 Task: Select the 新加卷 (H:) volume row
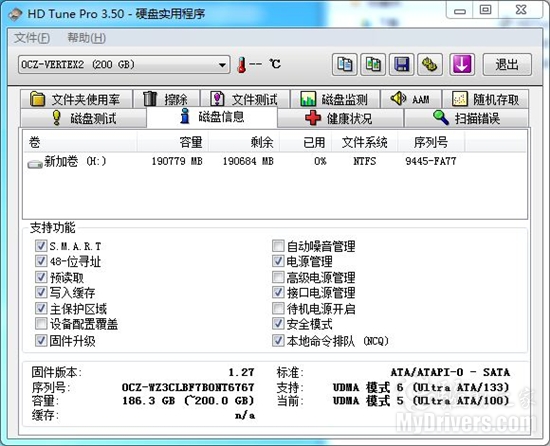click(x=275, y=161)
